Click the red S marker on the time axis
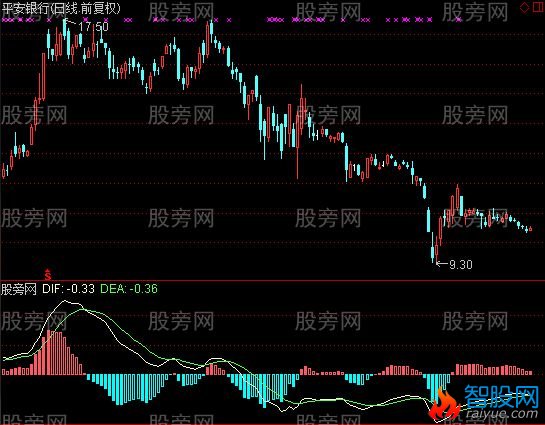Viewport: 545px width, 425px height. coord(48,275)
